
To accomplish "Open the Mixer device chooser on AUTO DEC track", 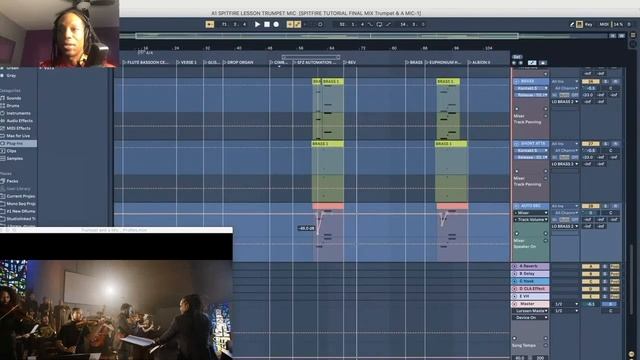I will coord(531,213).
